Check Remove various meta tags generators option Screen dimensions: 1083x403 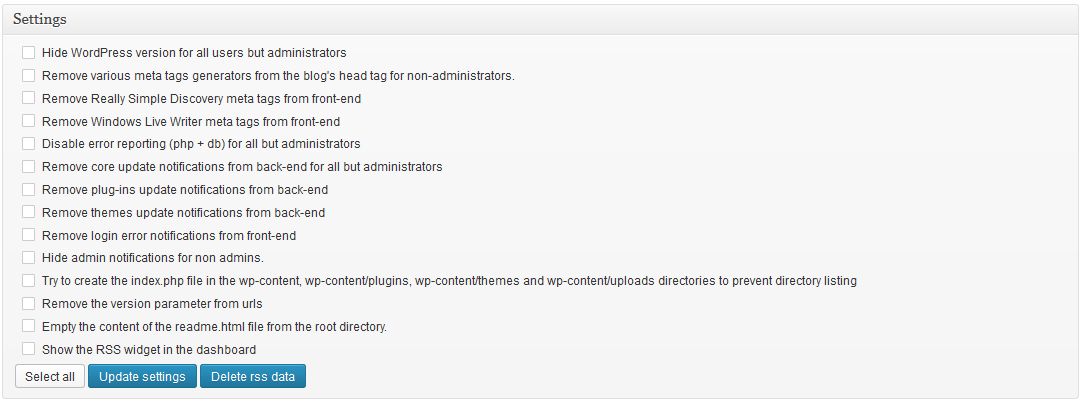[28, 75]
